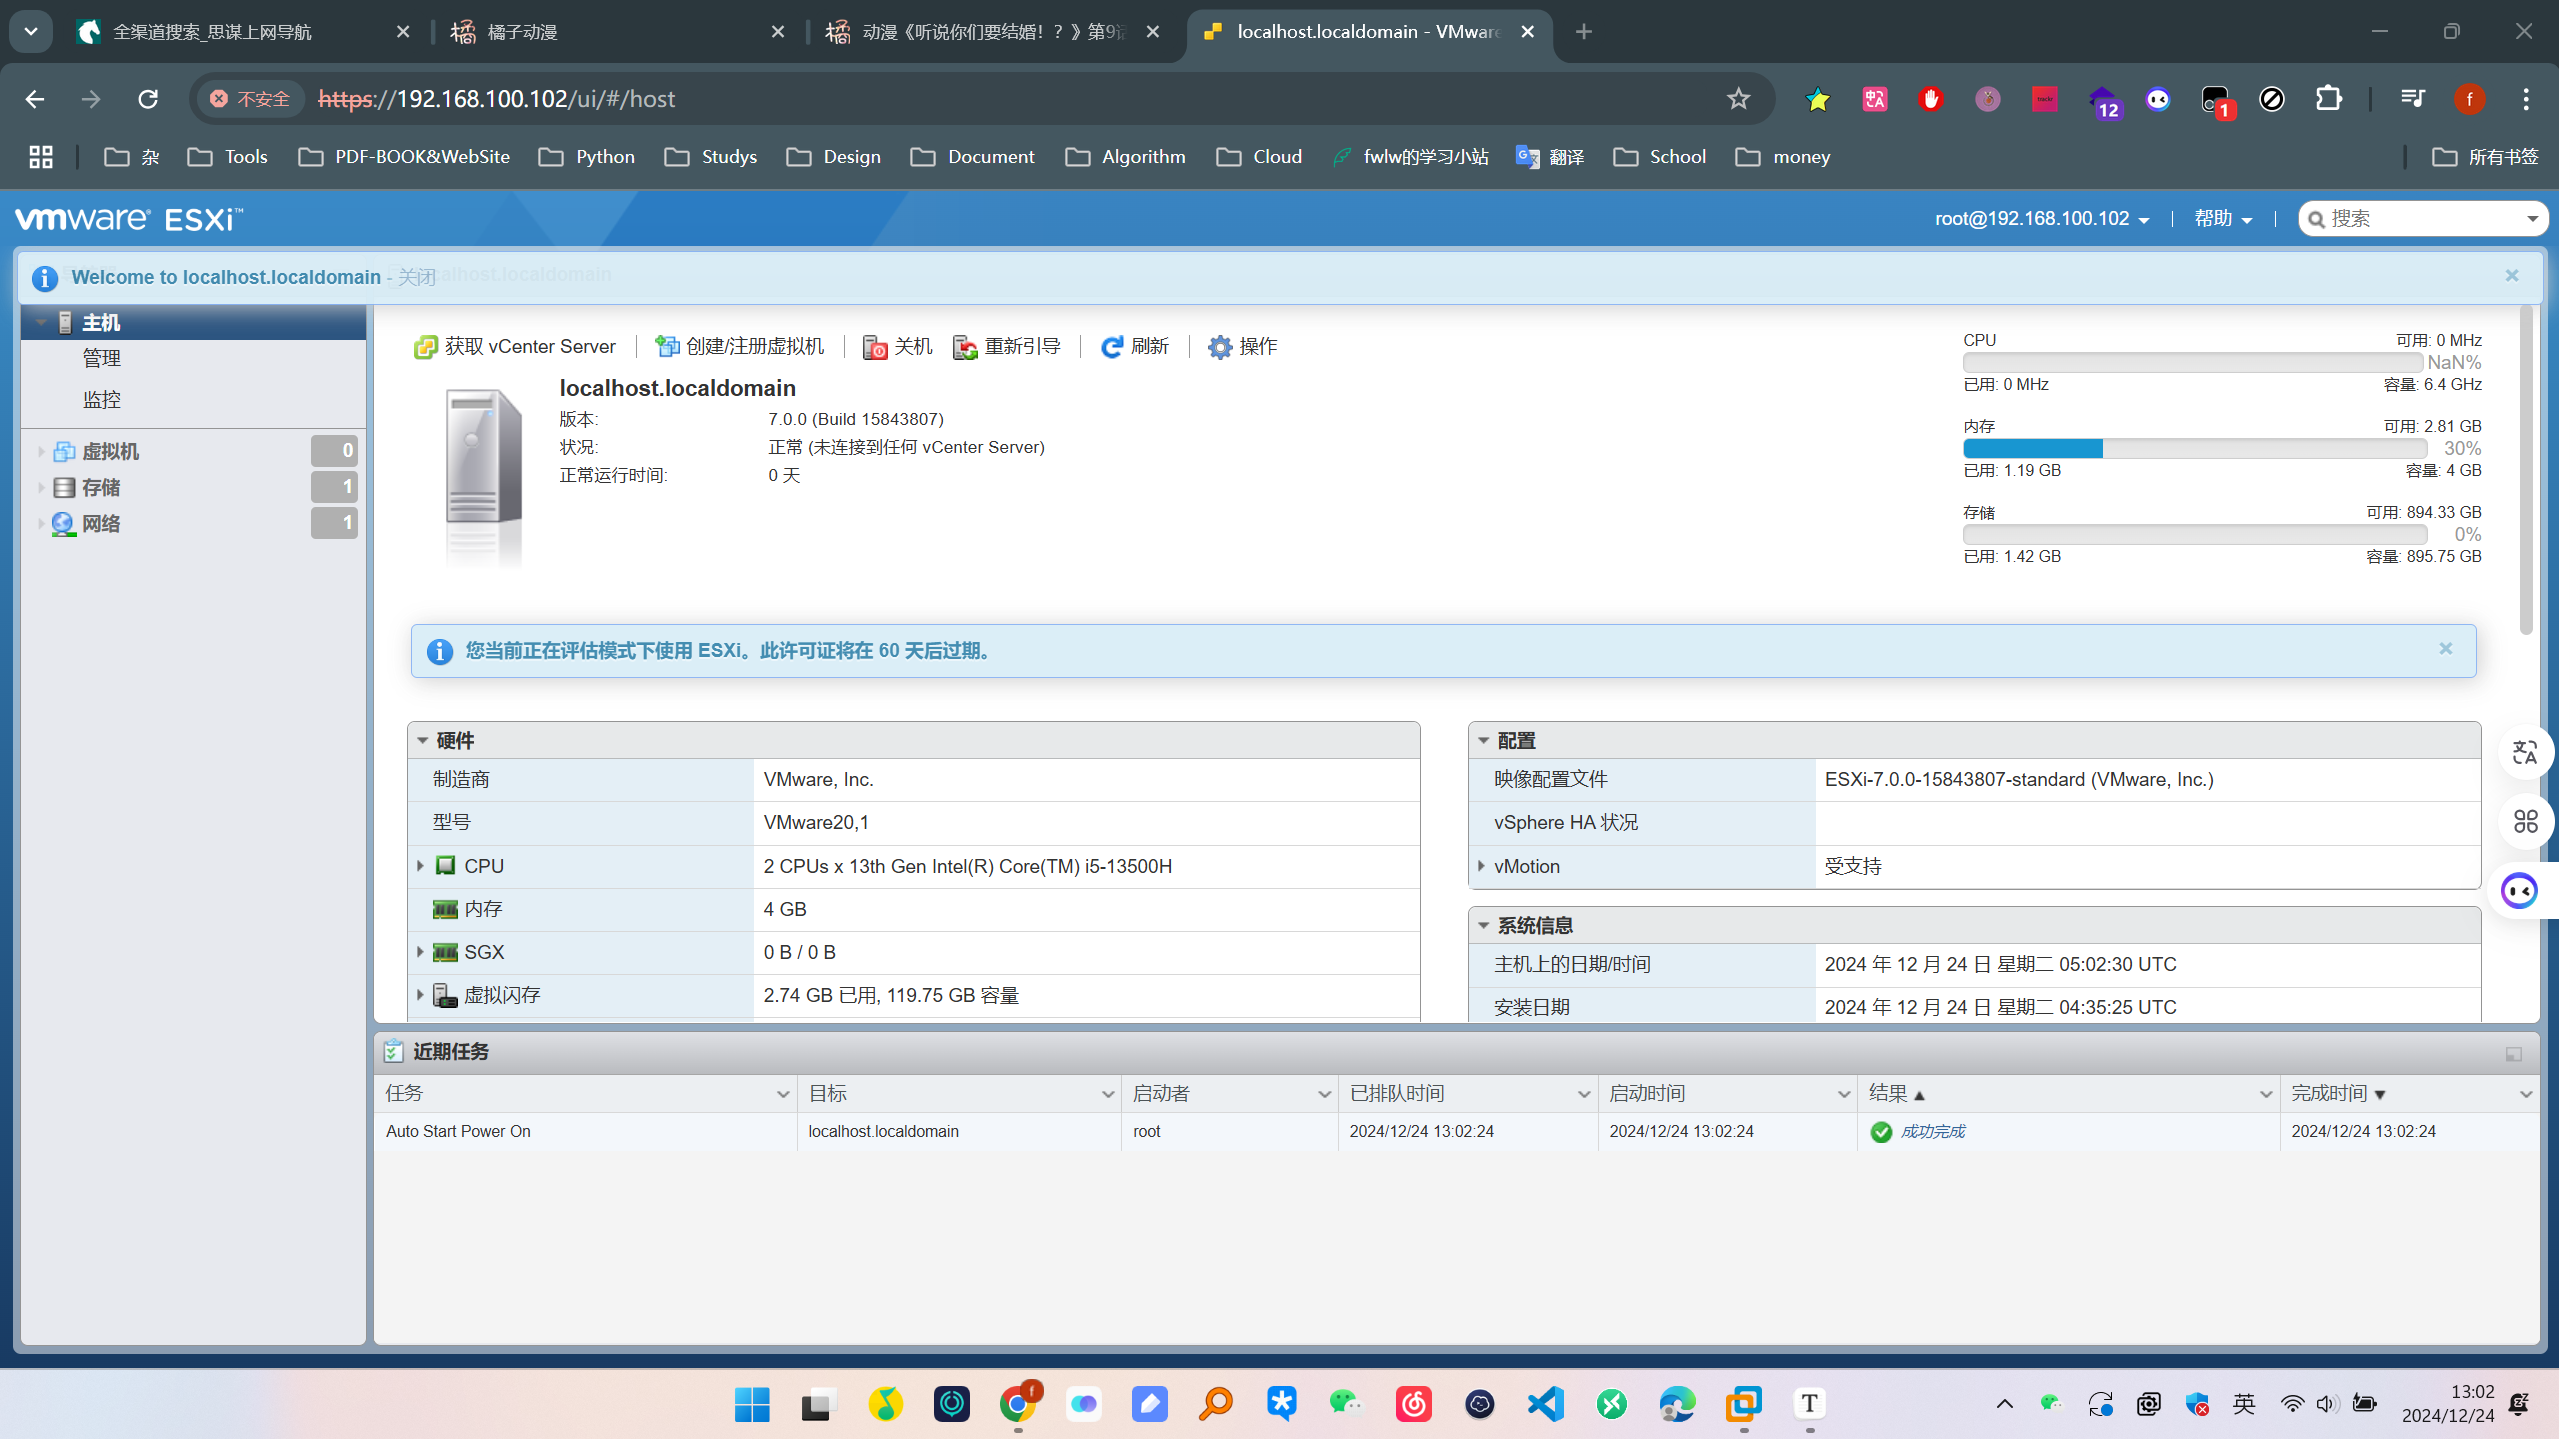This screenshot has width=2559, height=1439.
Task: Click the 重新引导 reboot icon
Action: tap(965, 347)
